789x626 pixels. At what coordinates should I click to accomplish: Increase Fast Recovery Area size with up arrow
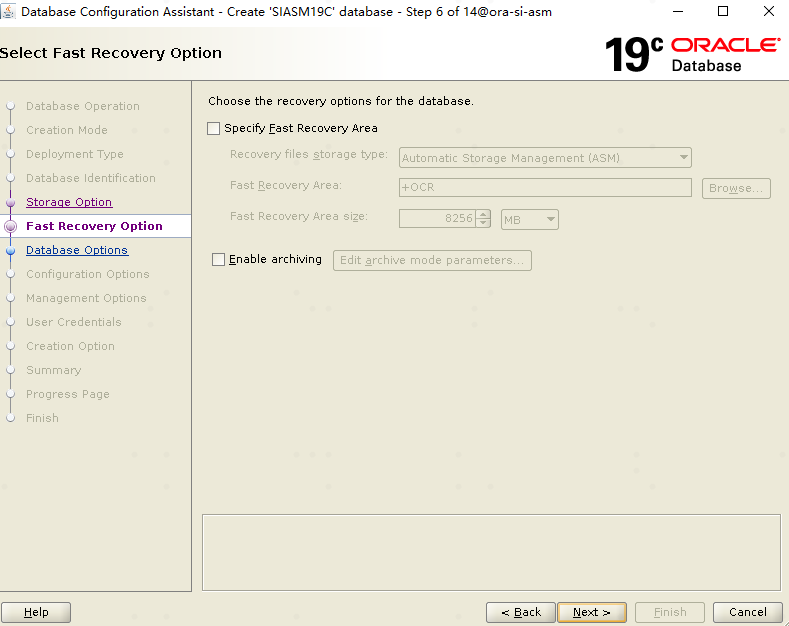pyautogui.click(x=483, y=214)
